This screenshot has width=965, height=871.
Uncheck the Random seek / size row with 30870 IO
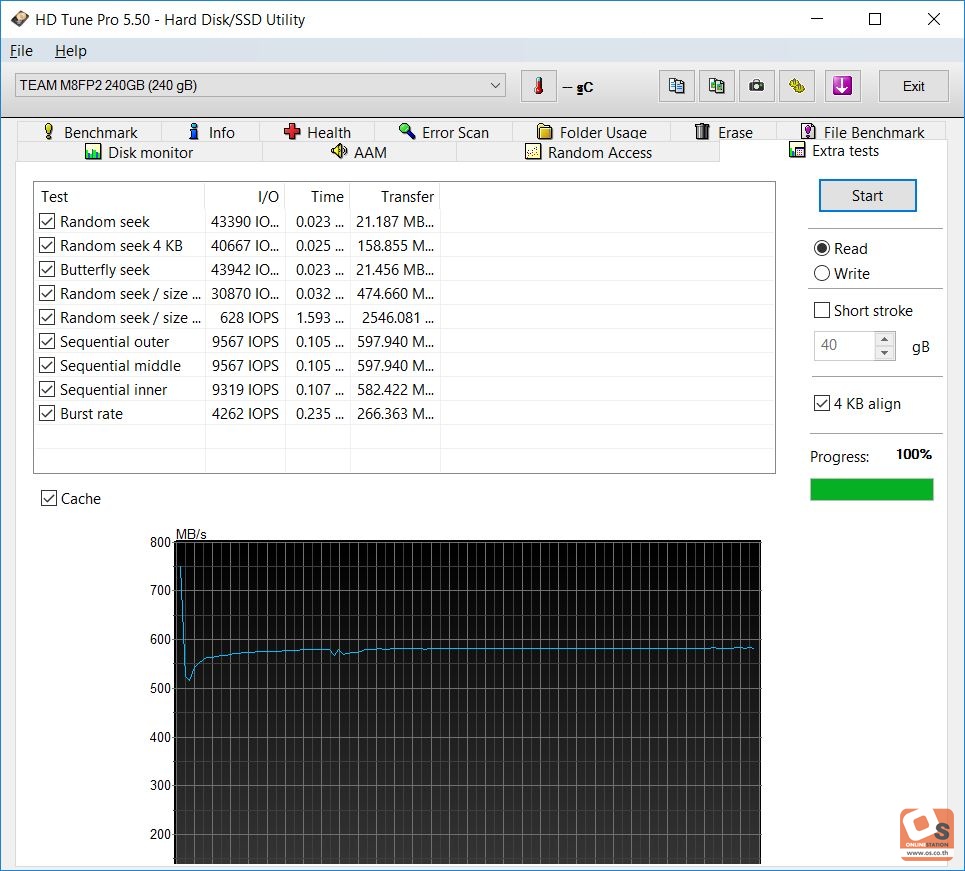[47, 294]
